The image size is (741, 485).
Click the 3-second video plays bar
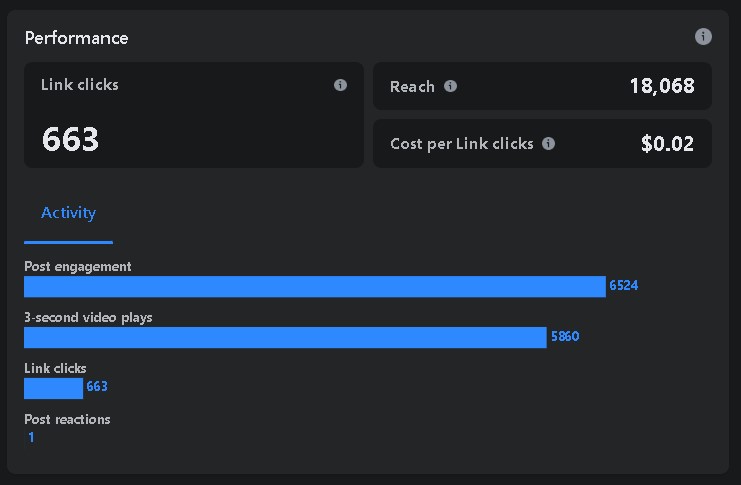pyautogui.click(x=285, y=337)
